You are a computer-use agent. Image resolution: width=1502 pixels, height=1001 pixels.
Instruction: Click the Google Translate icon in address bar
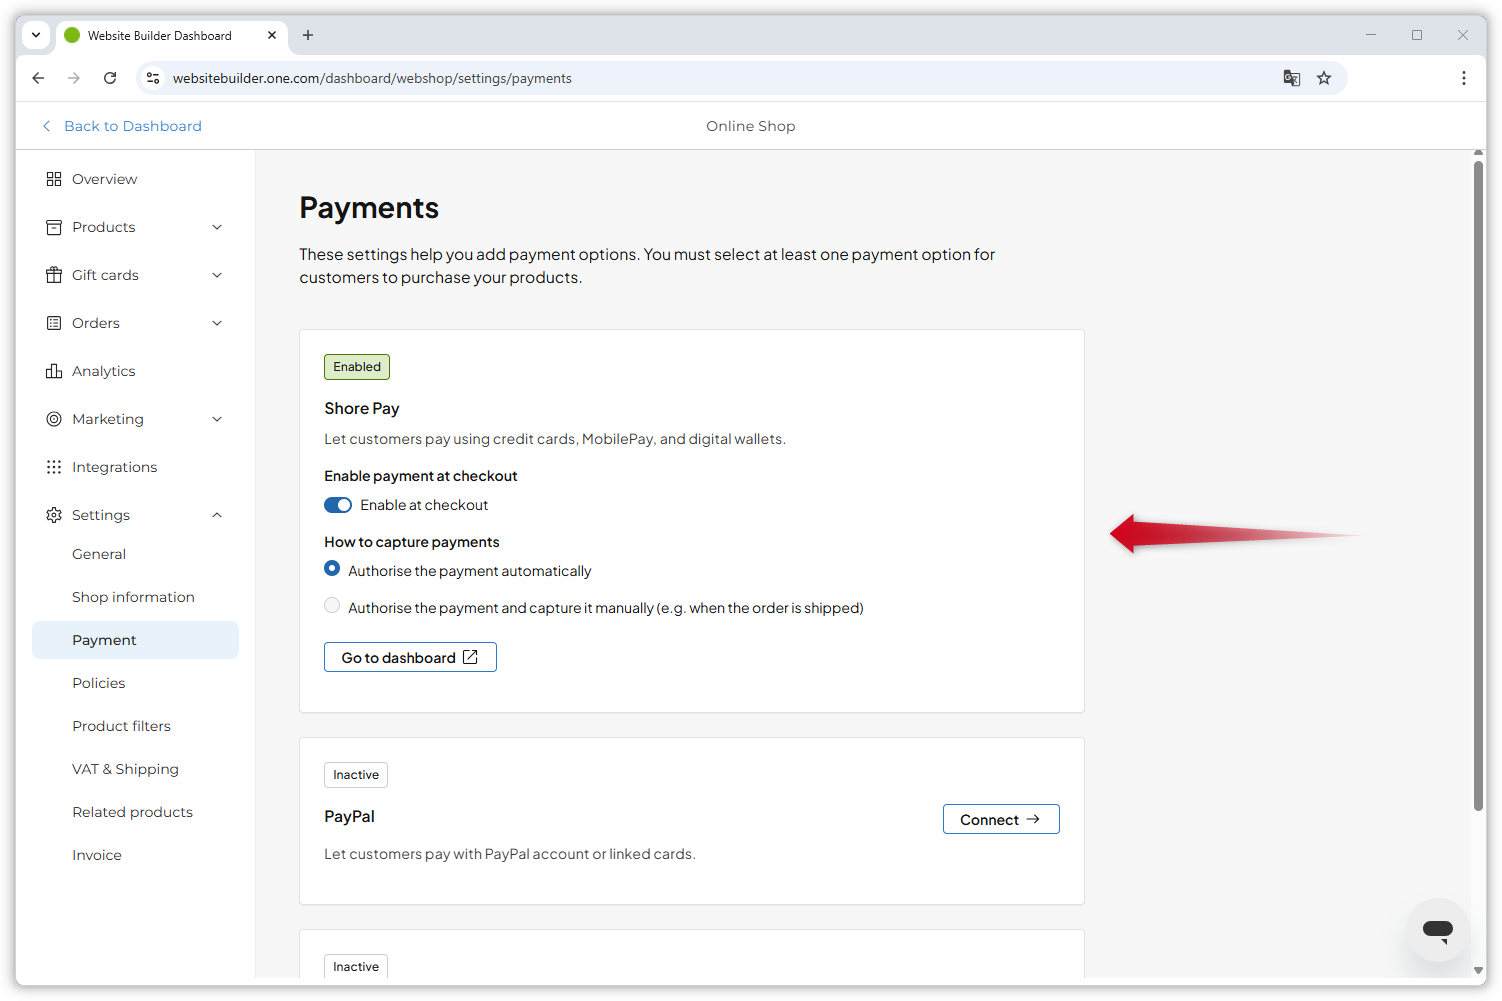click(1291, 77)
